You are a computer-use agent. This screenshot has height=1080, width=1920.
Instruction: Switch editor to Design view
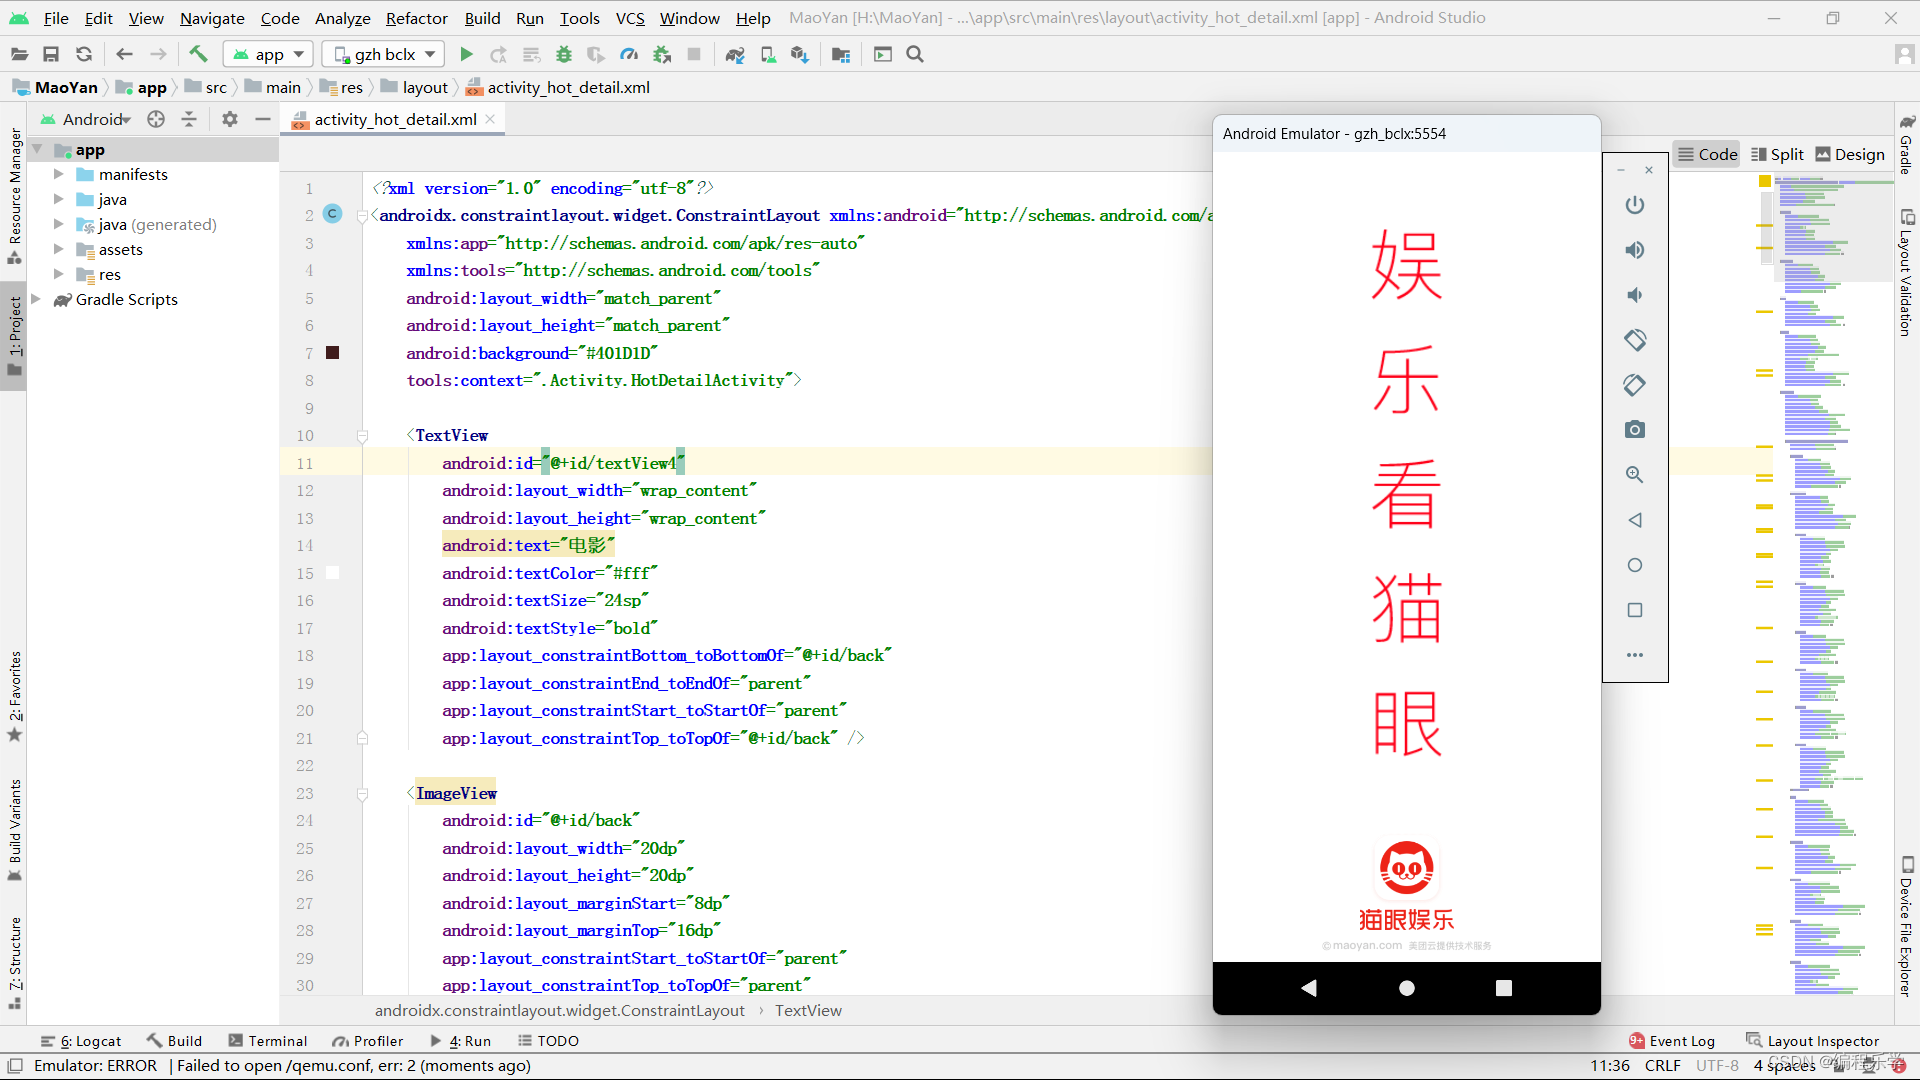(x=1849, y=154)
